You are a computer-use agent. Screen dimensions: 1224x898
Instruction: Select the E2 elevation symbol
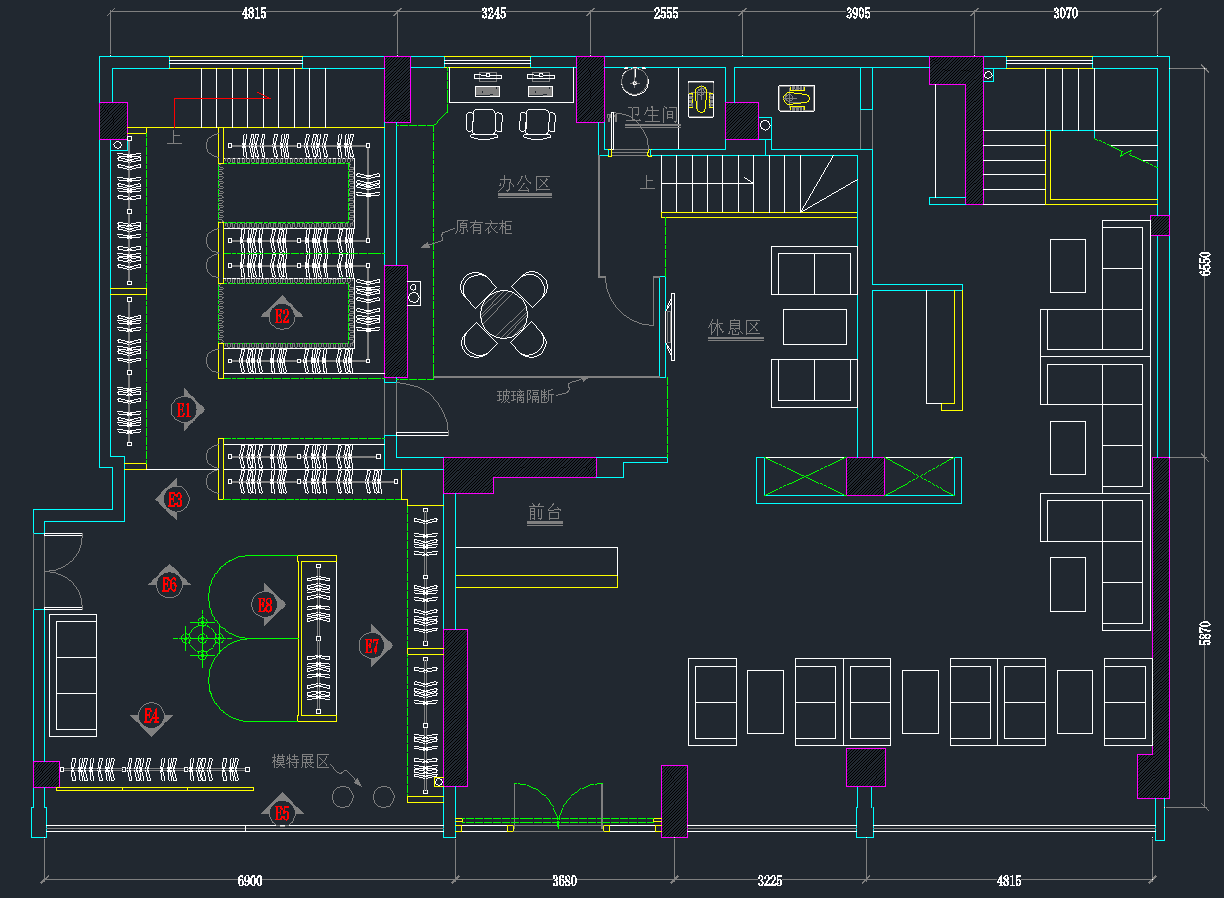(282, 316)
